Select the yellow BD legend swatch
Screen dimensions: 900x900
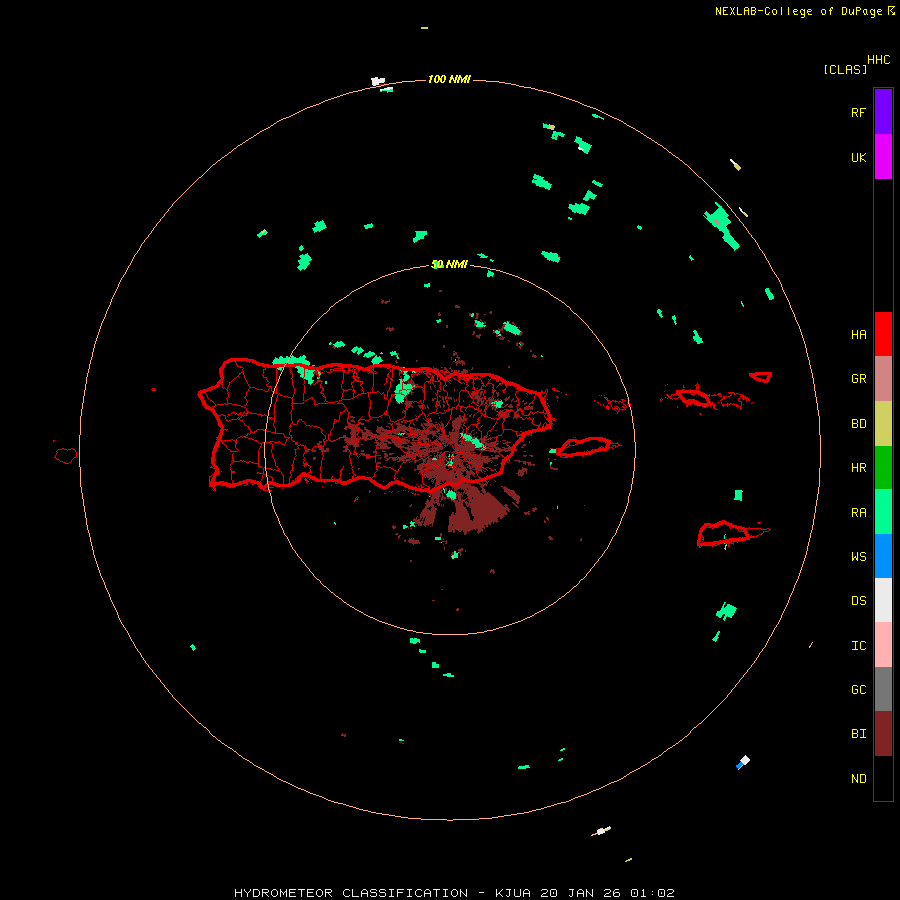tap(883, 424)
